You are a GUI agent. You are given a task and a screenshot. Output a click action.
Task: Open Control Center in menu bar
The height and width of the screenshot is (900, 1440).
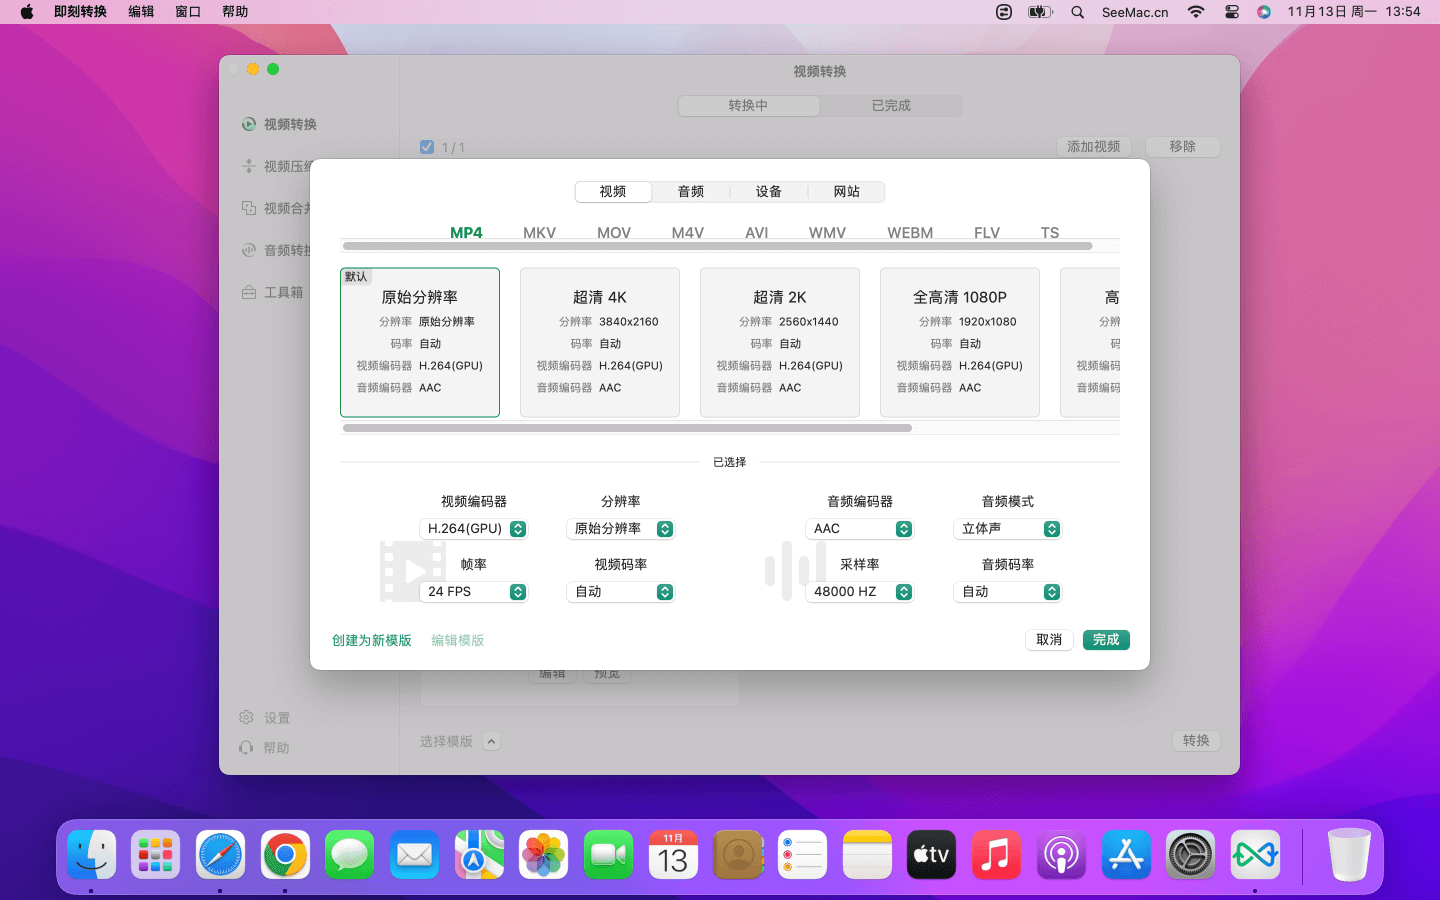pyautogui.click(x=1232, y=12)
